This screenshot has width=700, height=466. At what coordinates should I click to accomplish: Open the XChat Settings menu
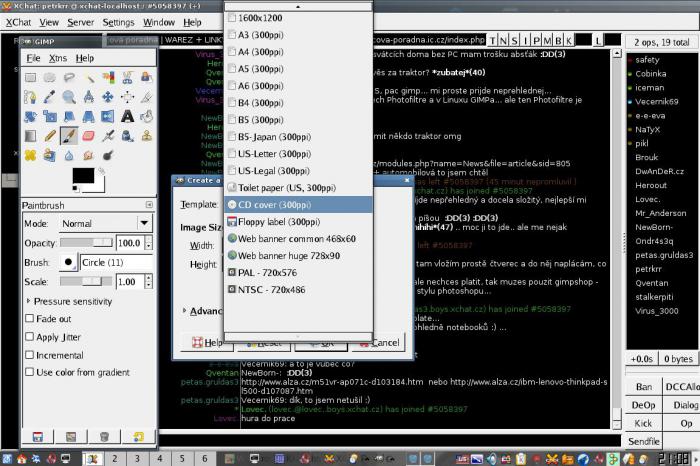pyautogui.click(x=118, y=22)
